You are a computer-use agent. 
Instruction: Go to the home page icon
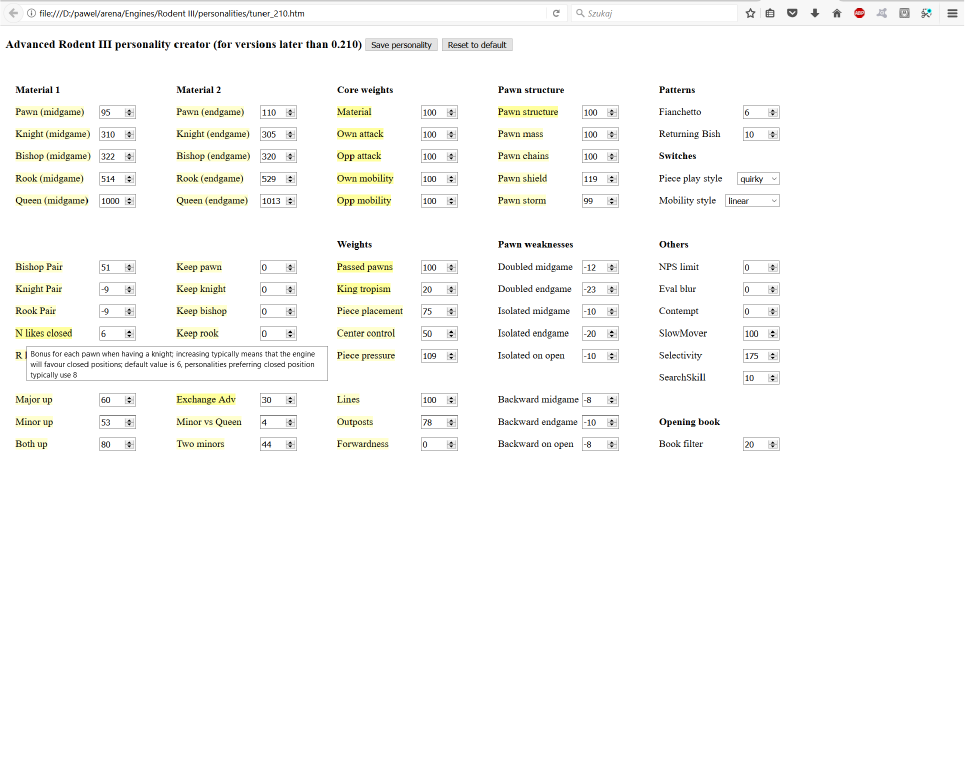pyautogui.click(x=837, y=13)
